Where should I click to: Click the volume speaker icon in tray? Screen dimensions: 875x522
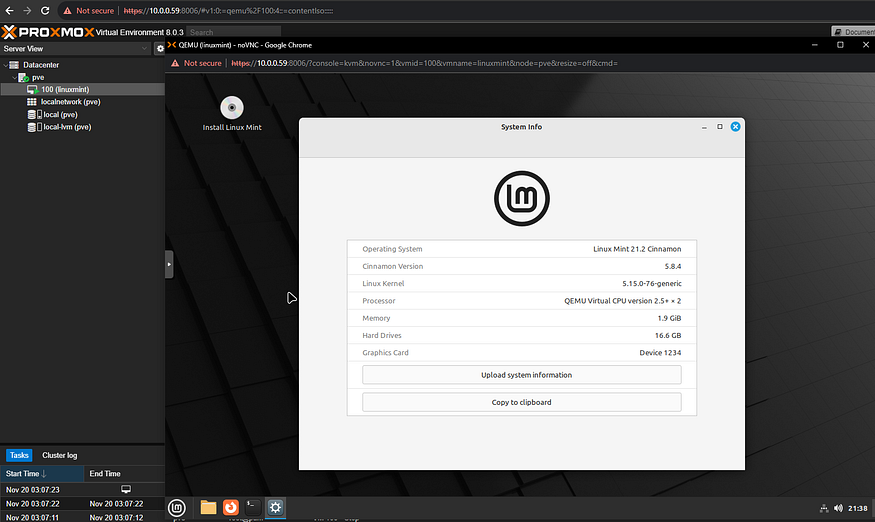point(838,508)
